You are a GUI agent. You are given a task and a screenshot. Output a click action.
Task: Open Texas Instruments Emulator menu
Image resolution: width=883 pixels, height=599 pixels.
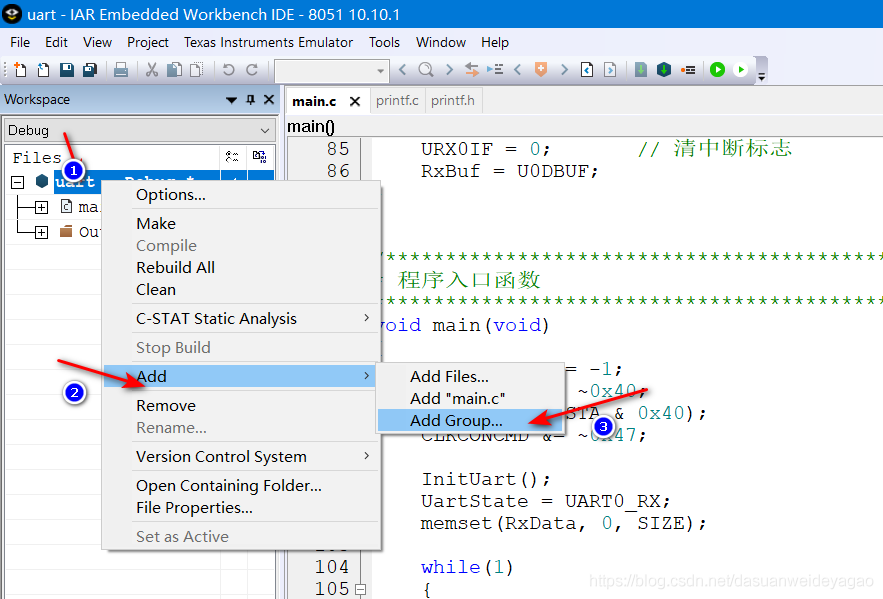coord(268,42)
